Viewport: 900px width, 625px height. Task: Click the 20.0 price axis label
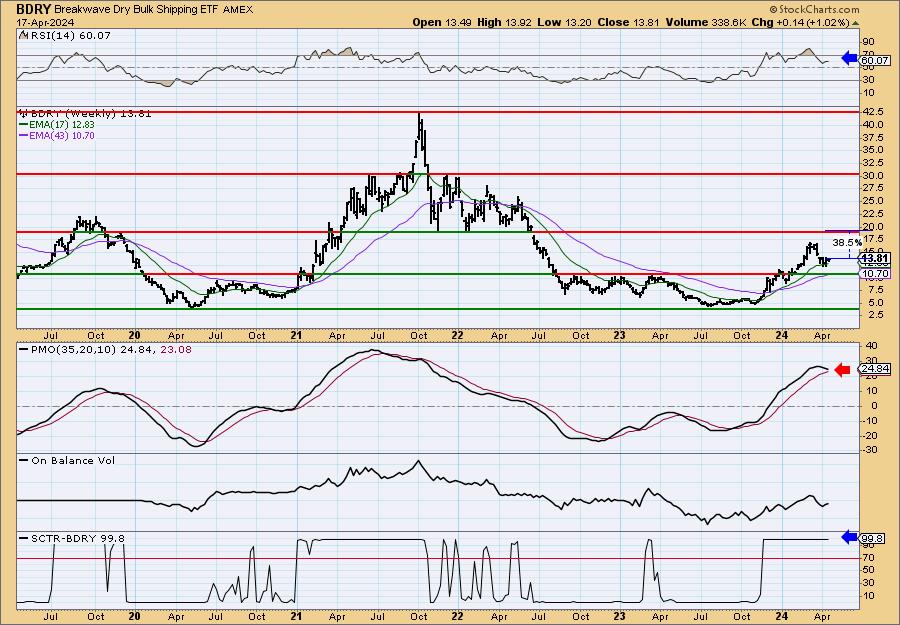(x=872, y=227)
